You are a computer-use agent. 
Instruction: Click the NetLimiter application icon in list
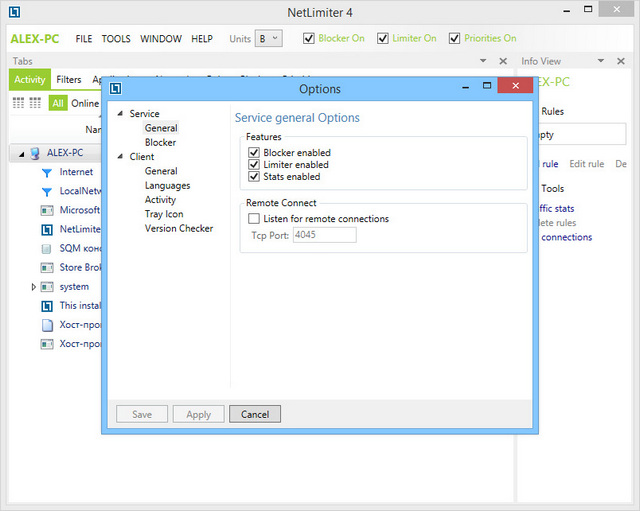tap(46, 229)
